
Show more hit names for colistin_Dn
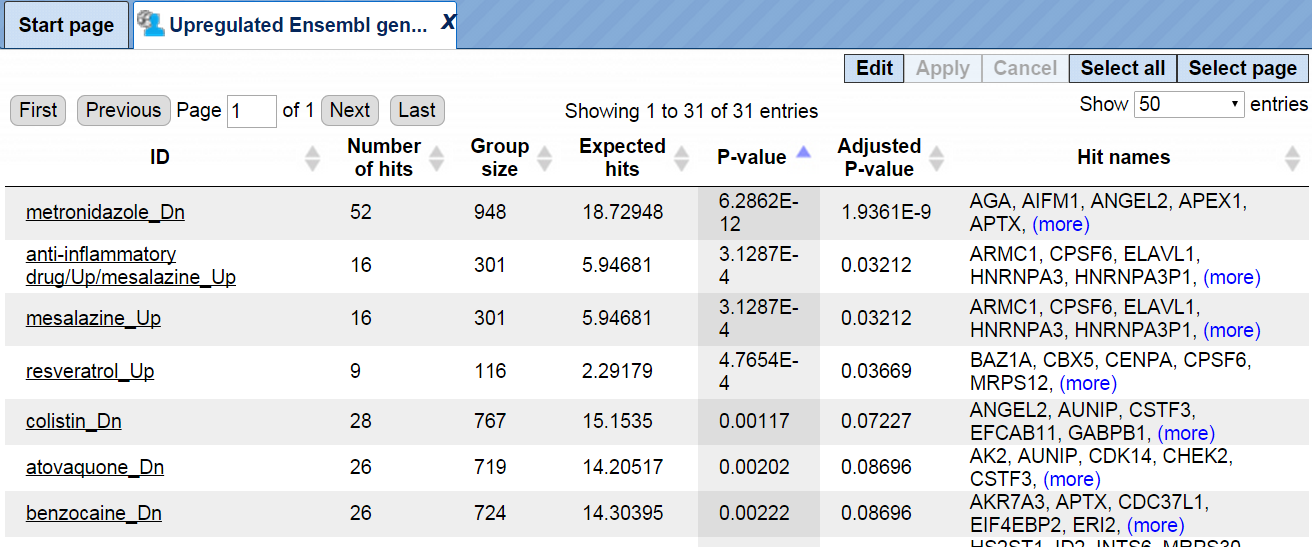click(1186, 433)
